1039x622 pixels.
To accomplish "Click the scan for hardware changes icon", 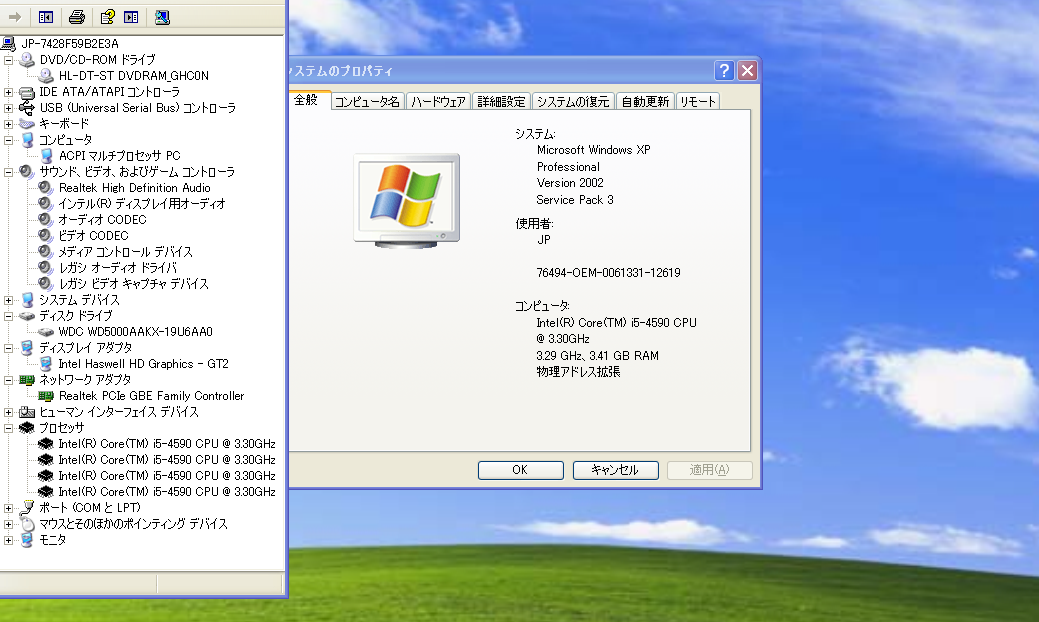I will click(x=162, y=17).
